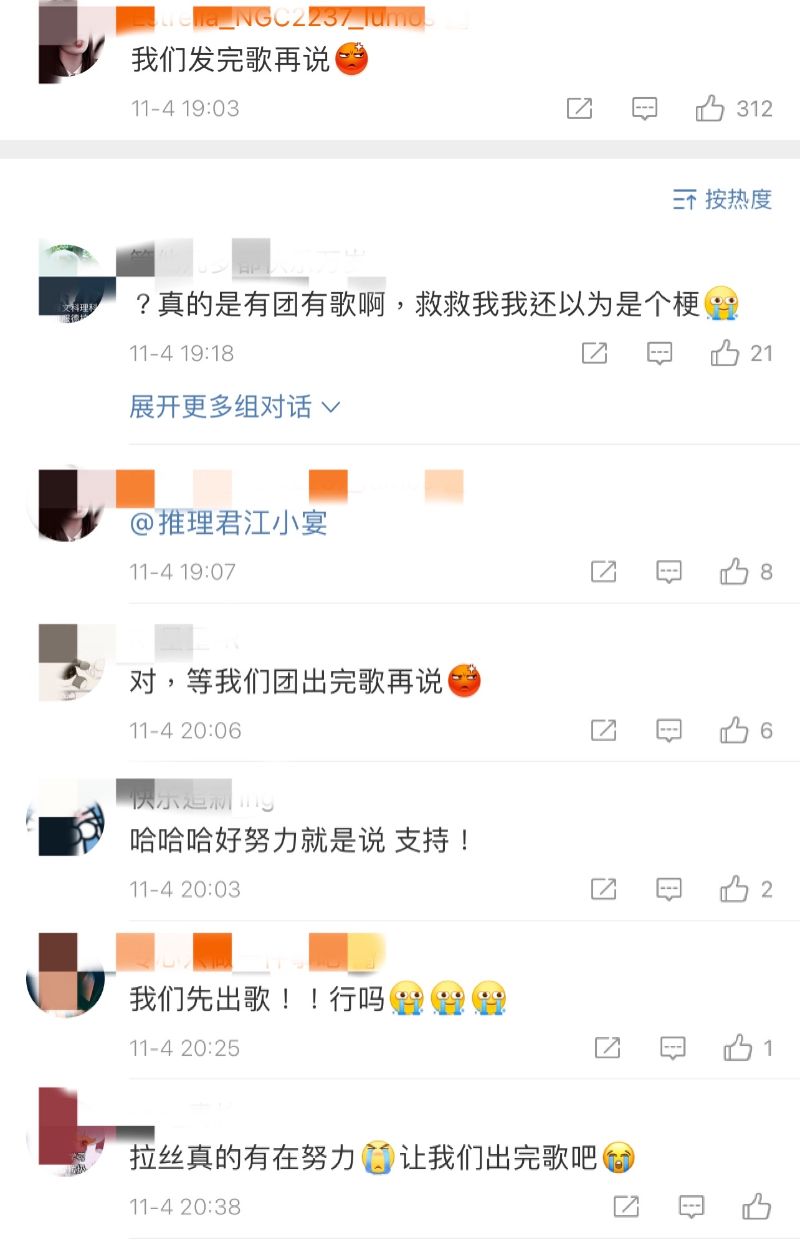Viewport: 800px width, 1242px height.
Task: Open the @推理君江小宴 mention link
Action: pos(229,522)
